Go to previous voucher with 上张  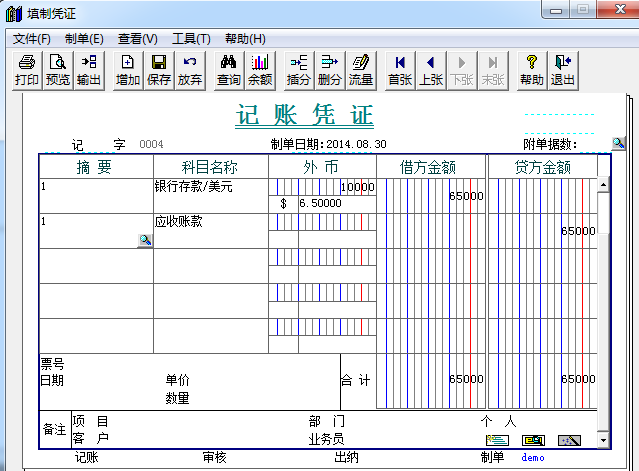point(430,70)
